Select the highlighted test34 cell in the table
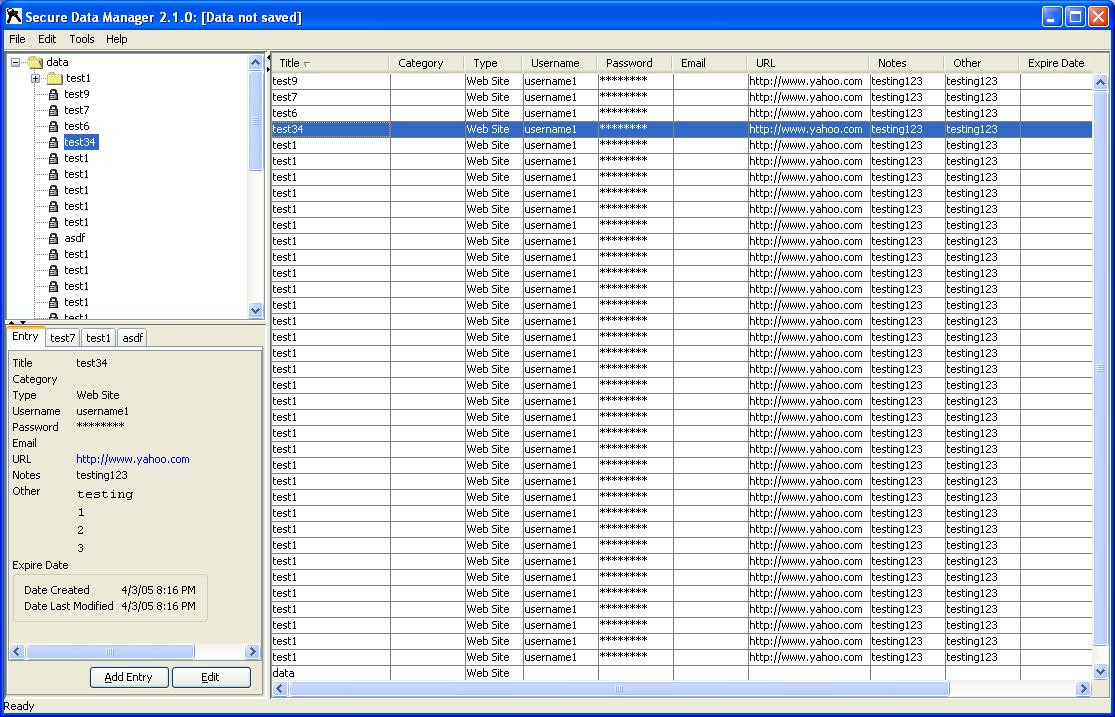Viewport: 1115px width, 717px height. click(x=331, y=129)
